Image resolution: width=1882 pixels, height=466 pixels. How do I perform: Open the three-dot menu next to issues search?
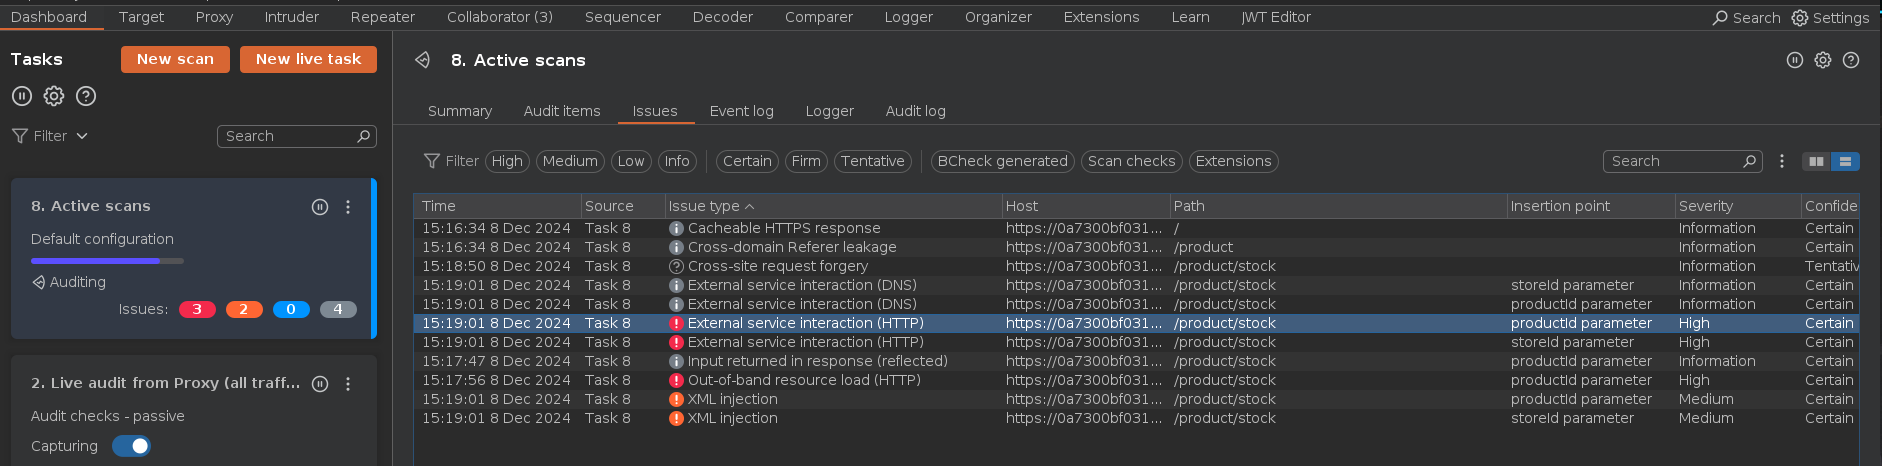(1782, 161)
